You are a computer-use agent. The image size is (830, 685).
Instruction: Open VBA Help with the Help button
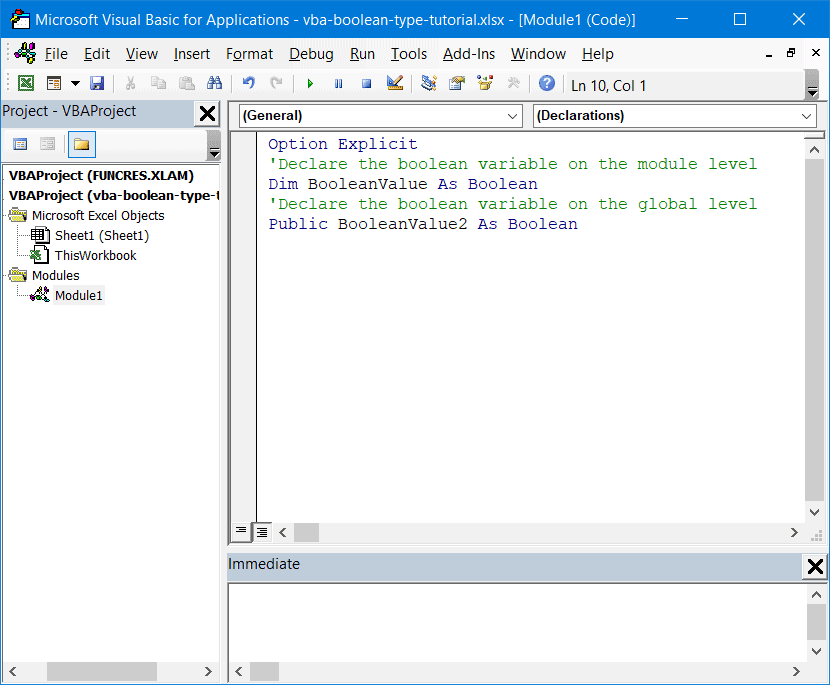click(x=546, y=85)
